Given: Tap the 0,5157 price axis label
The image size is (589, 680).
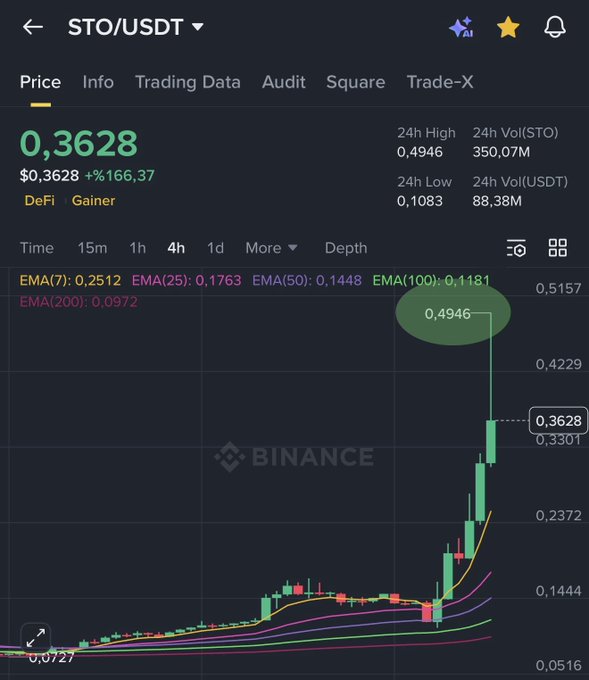Looking at the screenshot, I should pyautogui.click(x=558, y=288).
